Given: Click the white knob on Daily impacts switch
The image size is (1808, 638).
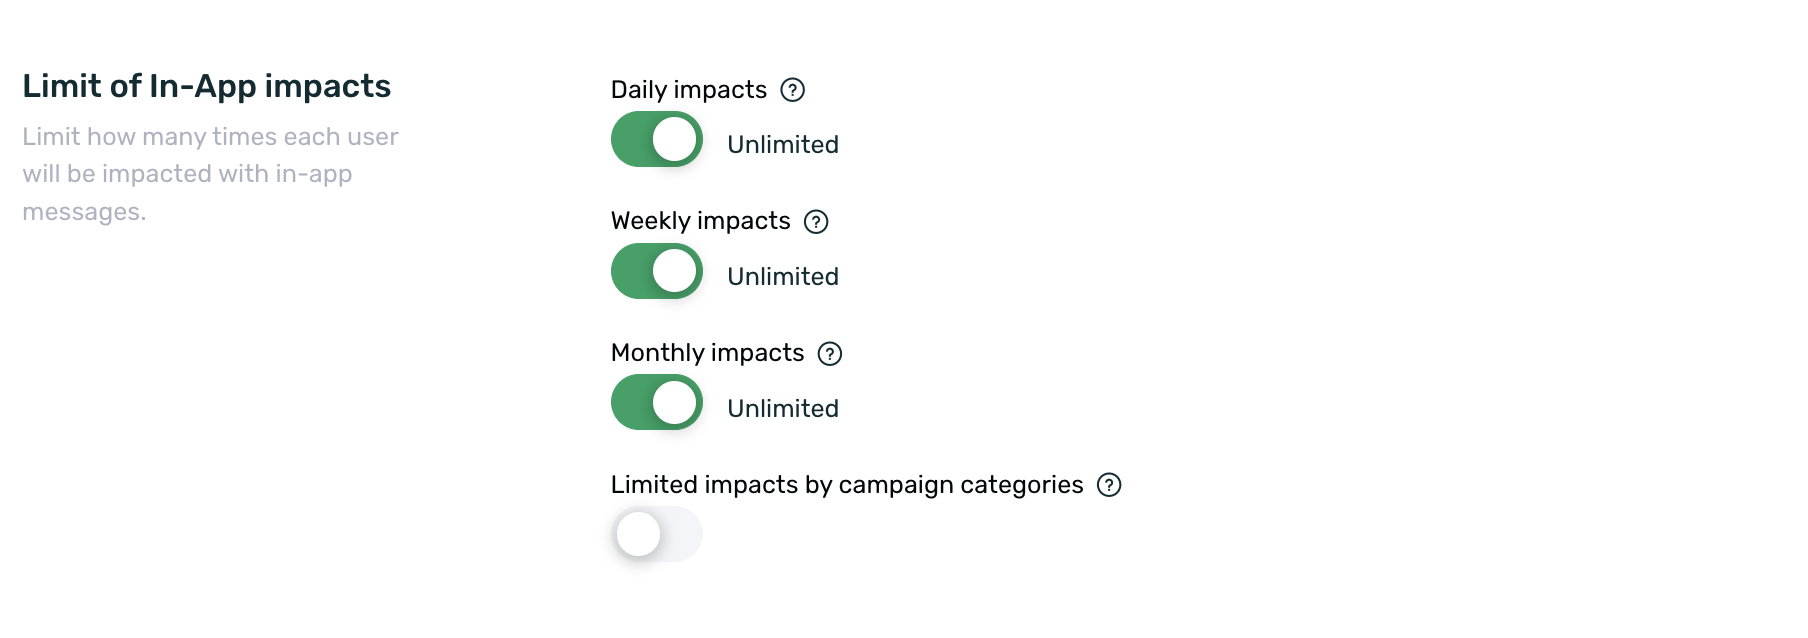Looking at the screenshot, I should pos(675,139).
